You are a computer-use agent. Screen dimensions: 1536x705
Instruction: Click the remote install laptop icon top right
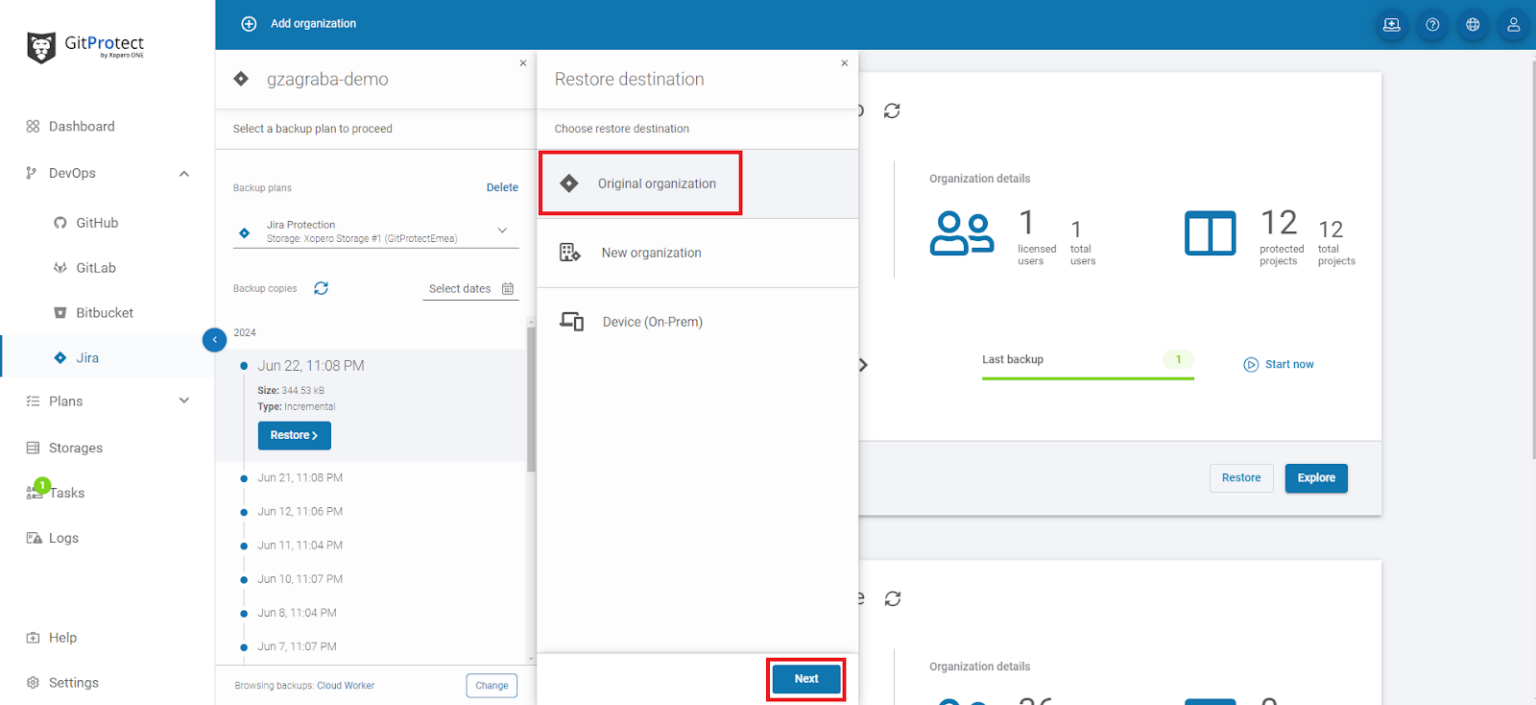[x=1391, y=24]
